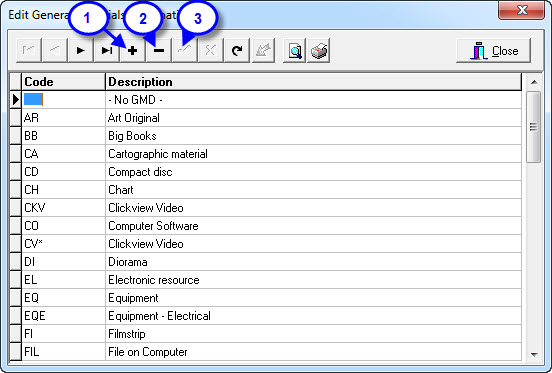Viewport: 552px width, 373px height.
Task: Add a new record with plus icon
Action: coord(133,51)
